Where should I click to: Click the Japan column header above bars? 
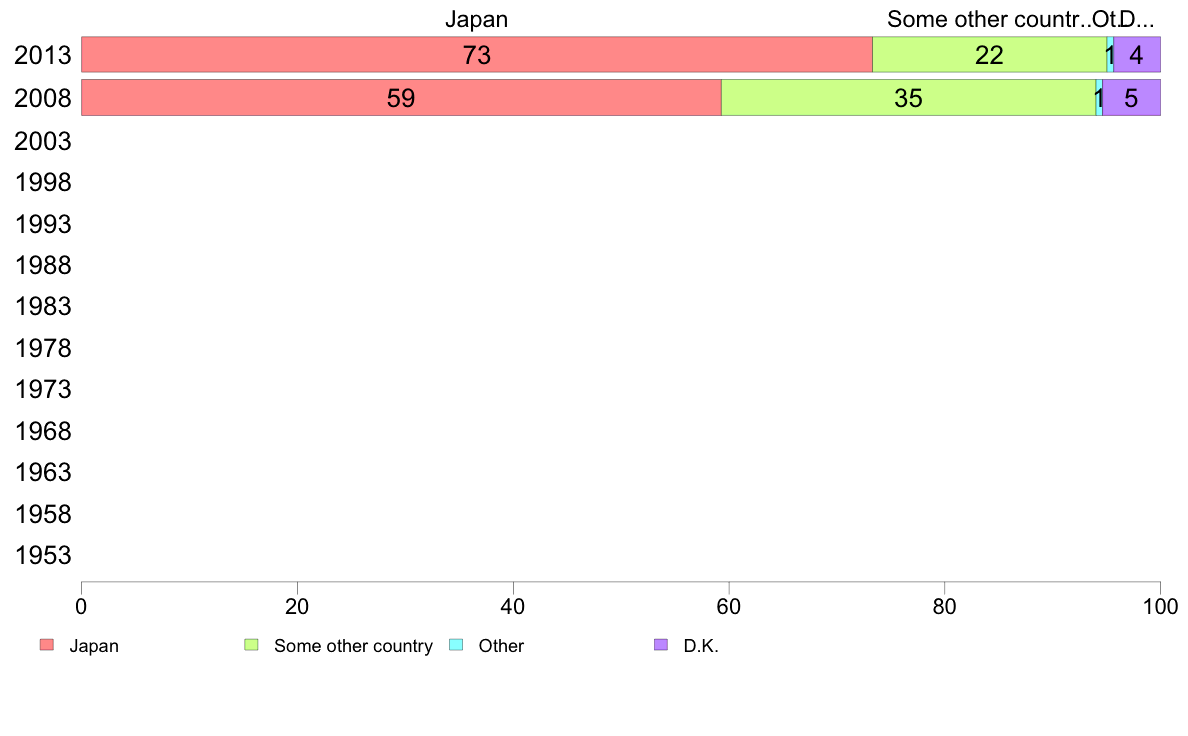[477, 19]
